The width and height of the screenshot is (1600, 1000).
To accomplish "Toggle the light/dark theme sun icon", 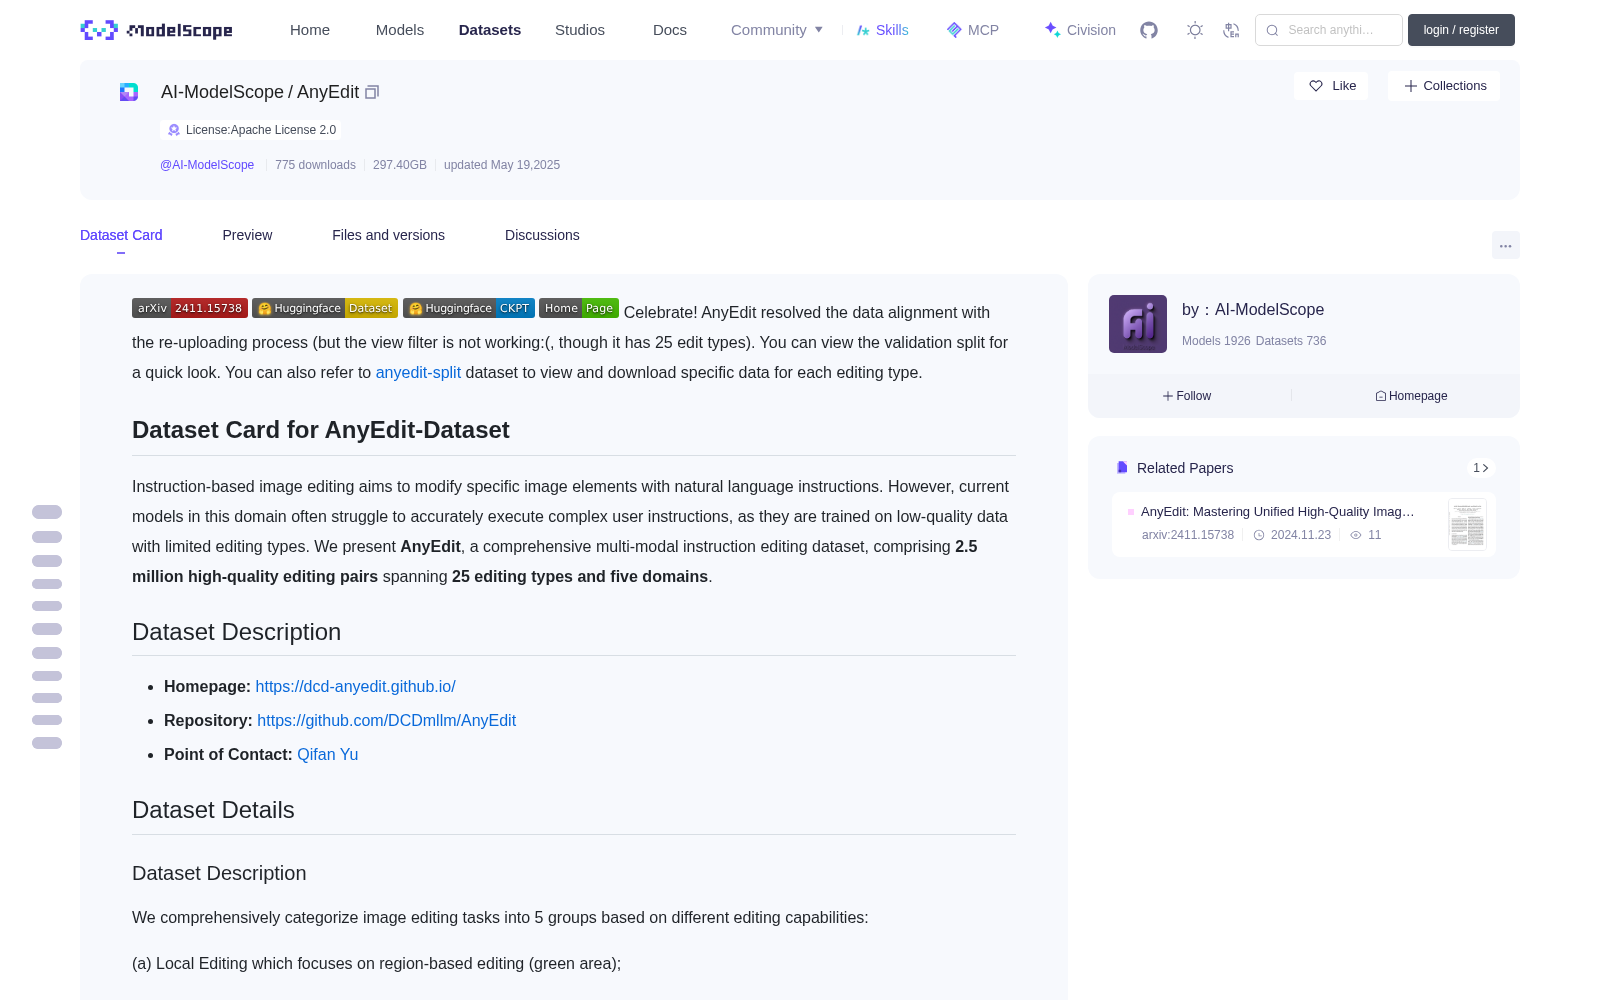I will point(1195,30).
